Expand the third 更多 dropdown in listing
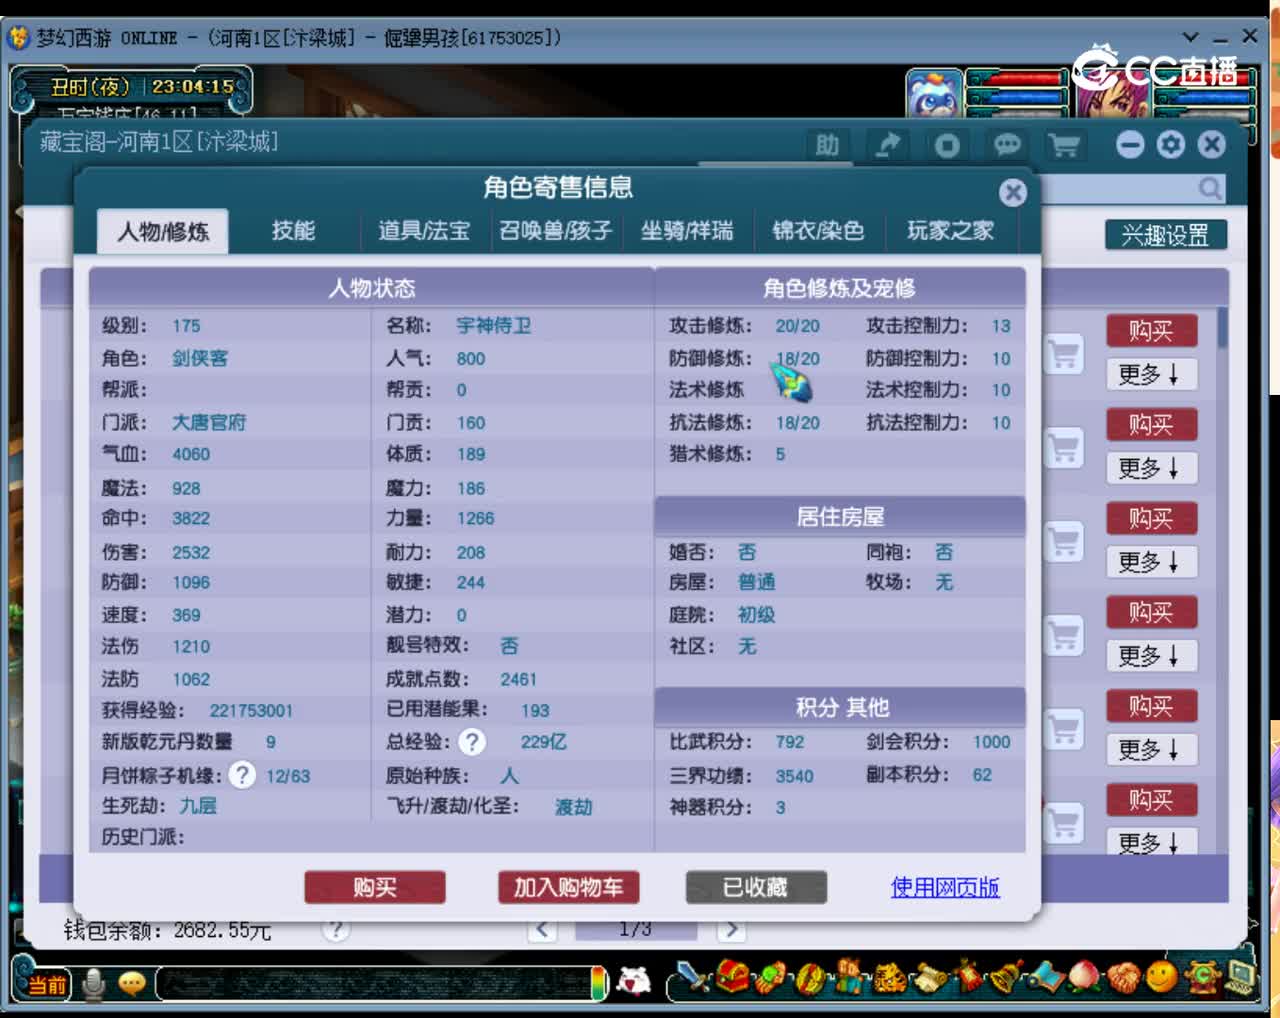 coord(1151,562)
